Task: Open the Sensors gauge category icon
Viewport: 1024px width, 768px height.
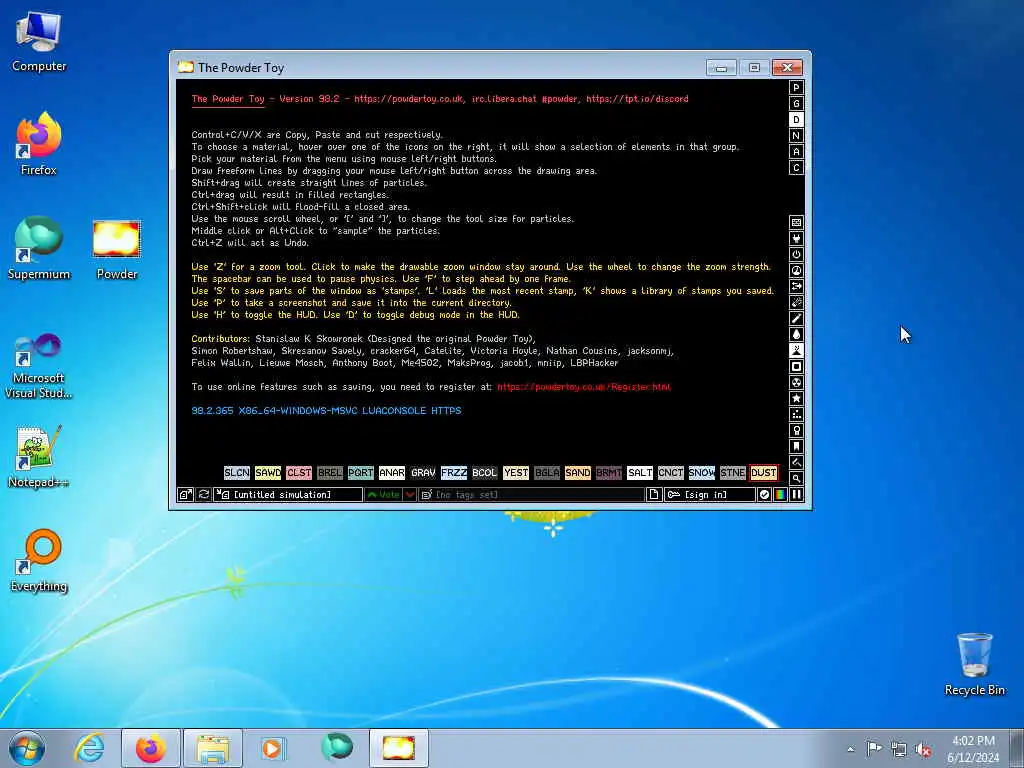Action: click(x=796, y=270)
